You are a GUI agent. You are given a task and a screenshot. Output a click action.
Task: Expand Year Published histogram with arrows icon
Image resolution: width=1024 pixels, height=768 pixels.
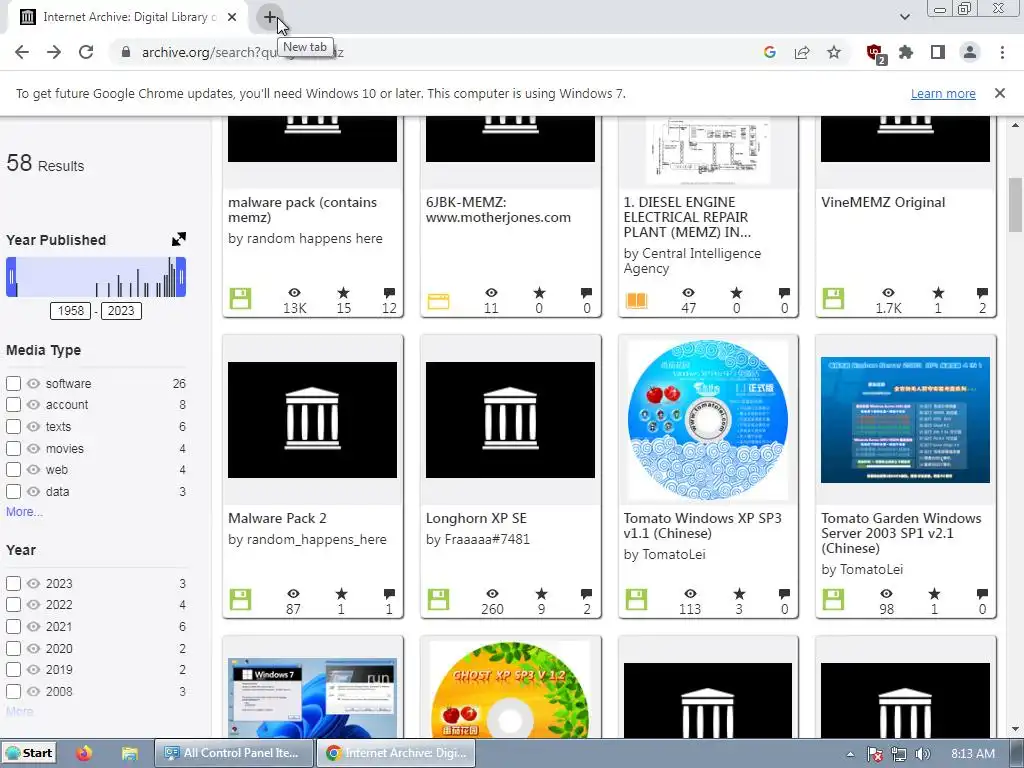tap(178, 239)
